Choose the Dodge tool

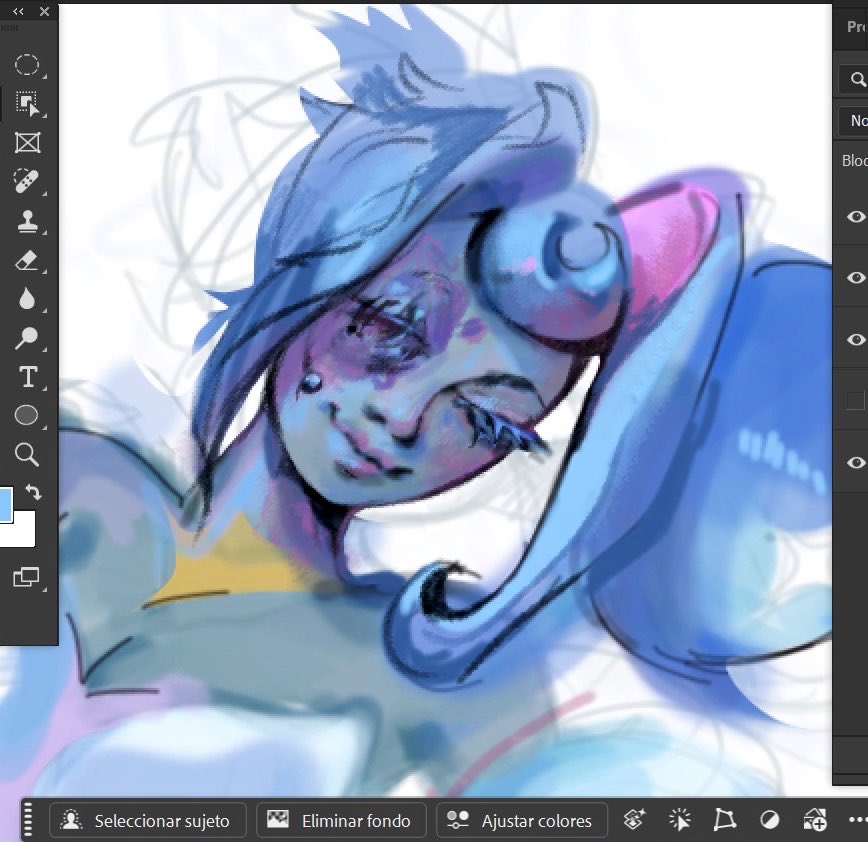click(x=27, y=338)
